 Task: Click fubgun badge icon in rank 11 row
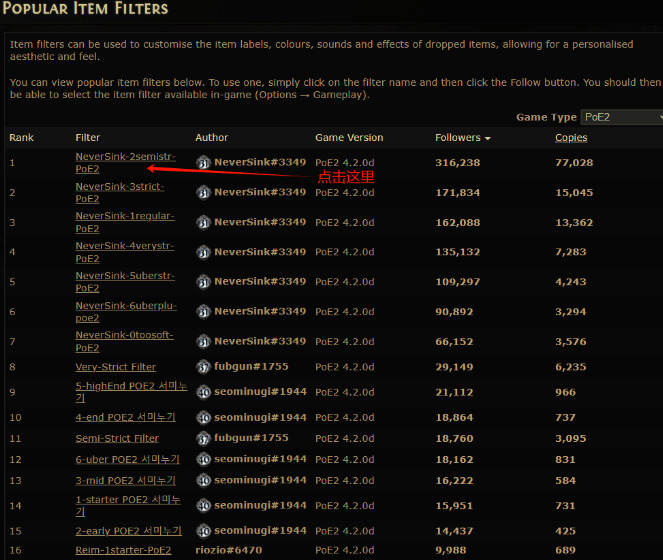click(x=203, y=439)
